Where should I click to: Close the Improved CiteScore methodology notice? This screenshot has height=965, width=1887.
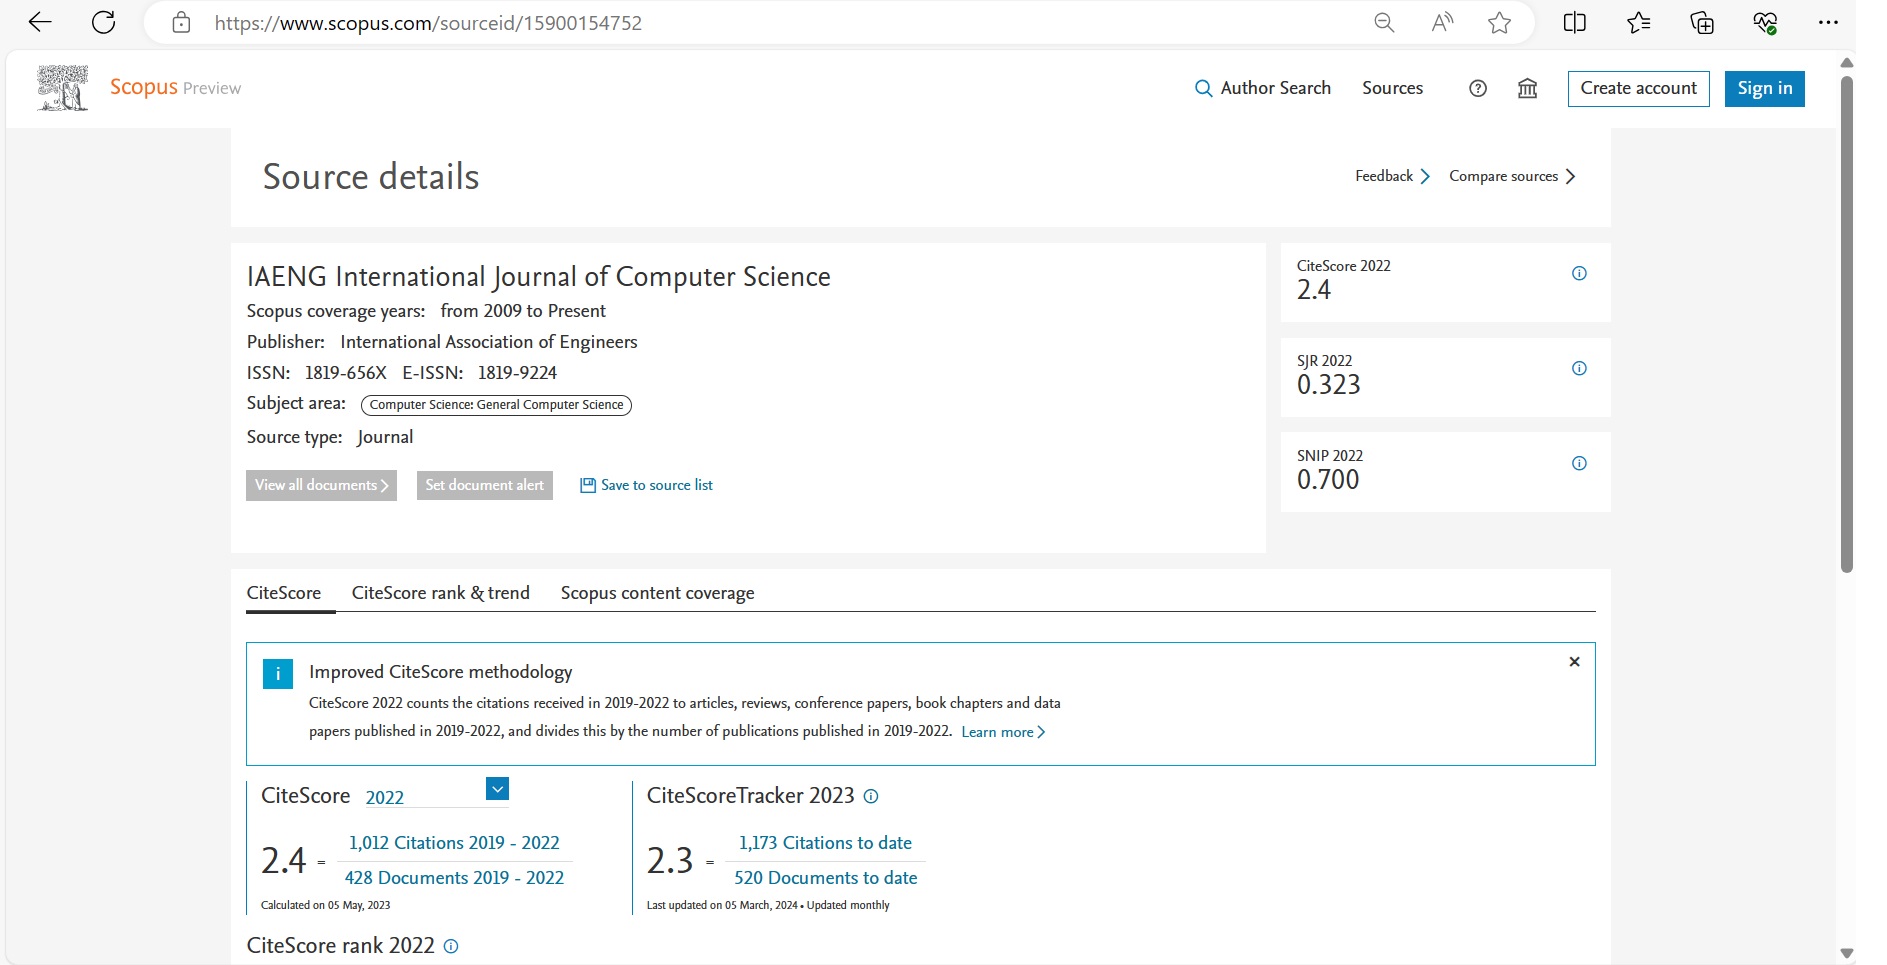pos(1574,662)
